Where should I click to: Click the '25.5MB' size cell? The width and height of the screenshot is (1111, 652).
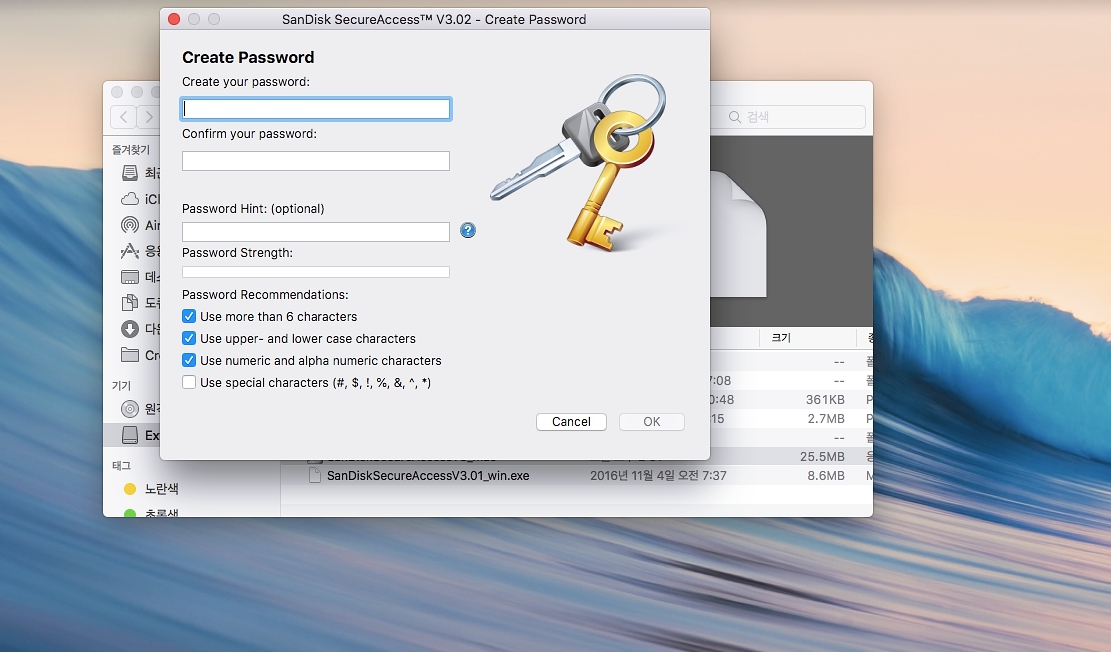point(822,456)
